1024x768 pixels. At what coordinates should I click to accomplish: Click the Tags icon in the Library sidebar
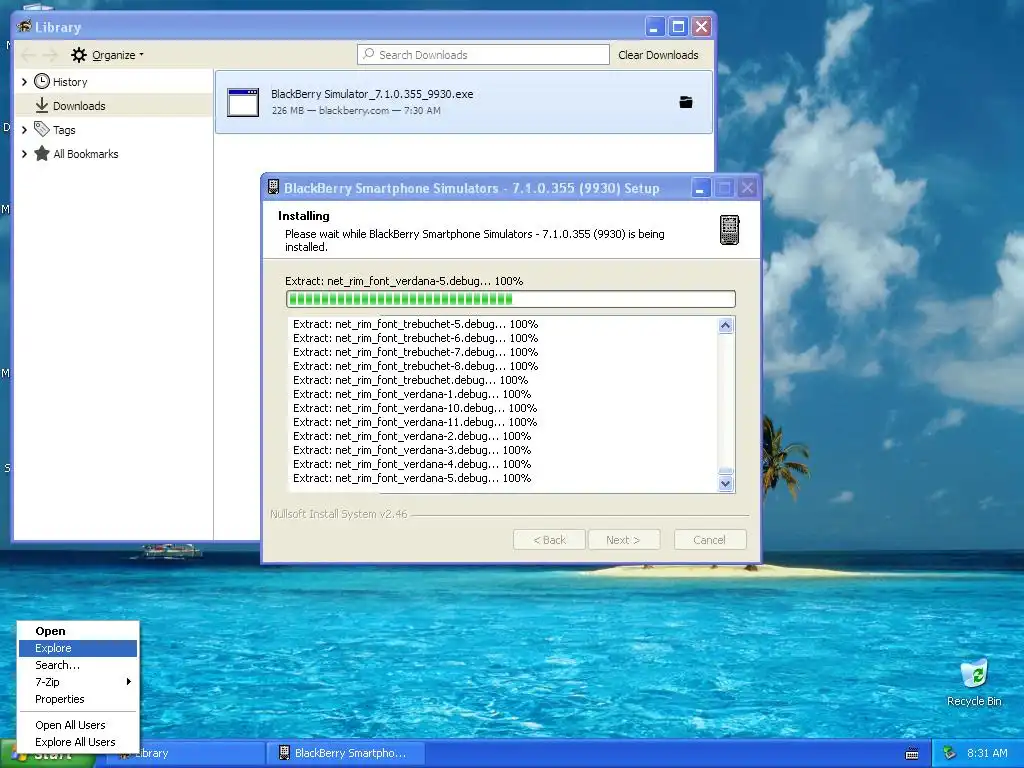pyautogui.click(x=42, y=129)
